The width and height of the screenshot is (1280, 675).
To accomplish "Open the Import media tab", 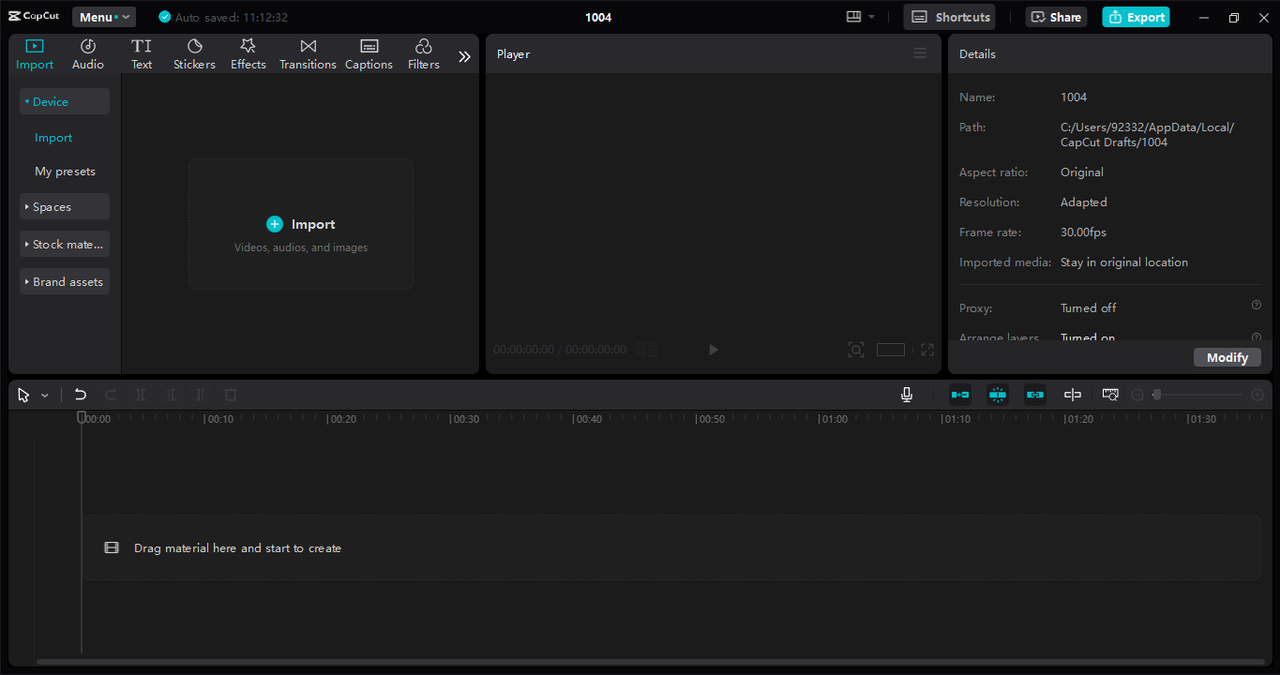I will [x=34, y=54].
